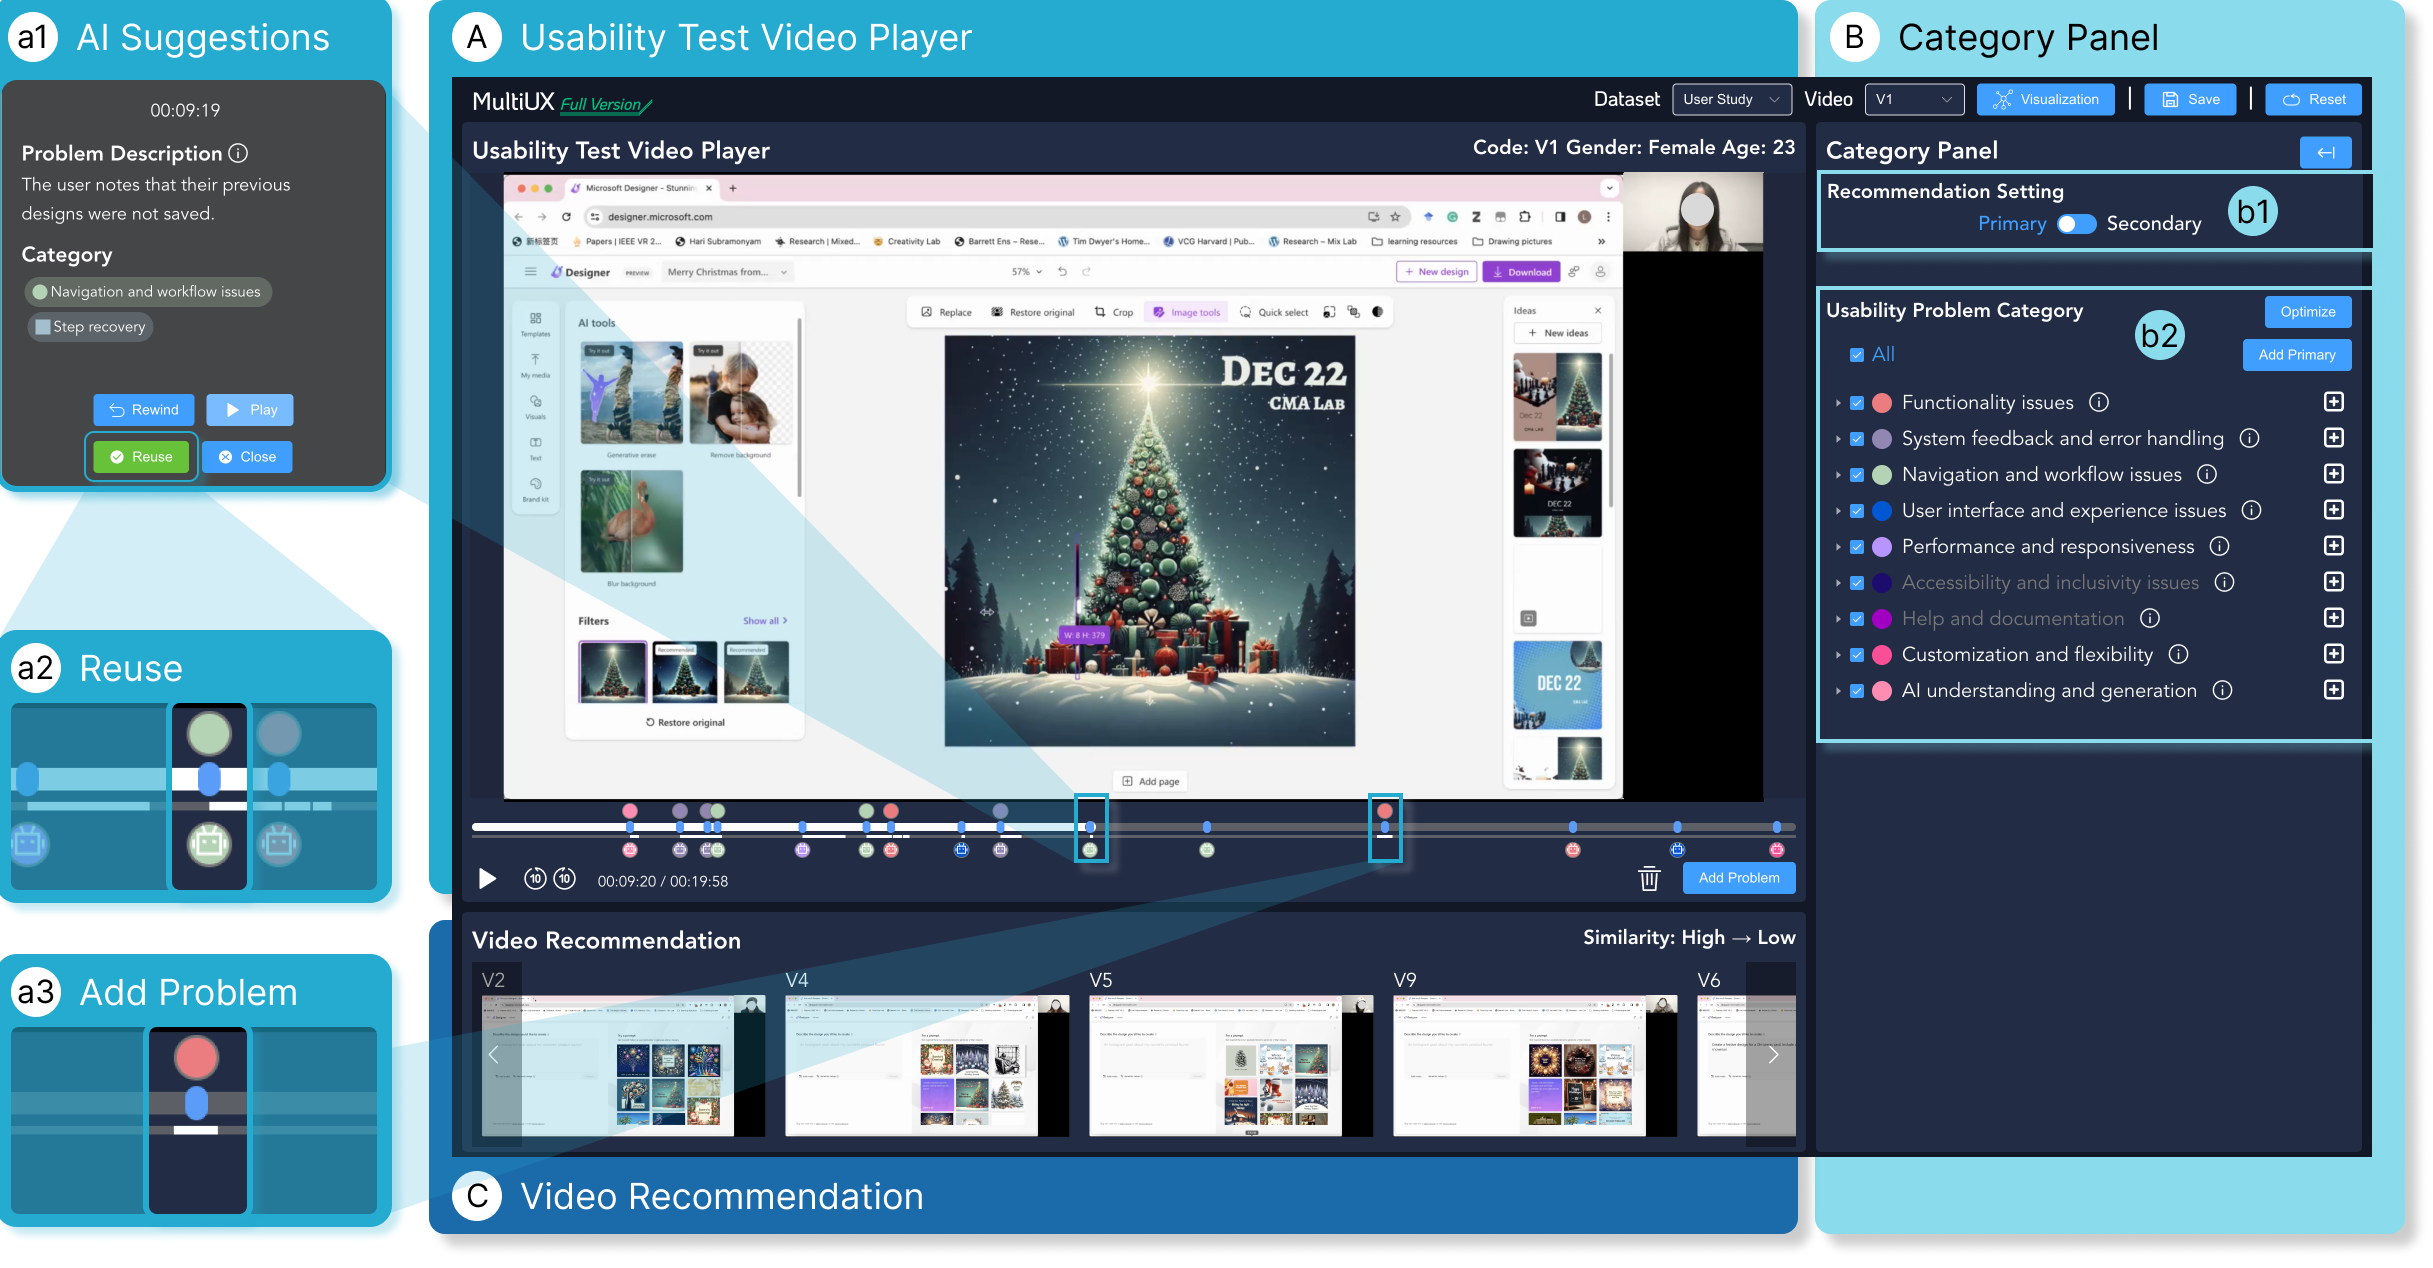Click the trash icon near Add Problem
Image resolution: width=2433 pixels, height=1268 pixels.
coord(1649,878)
